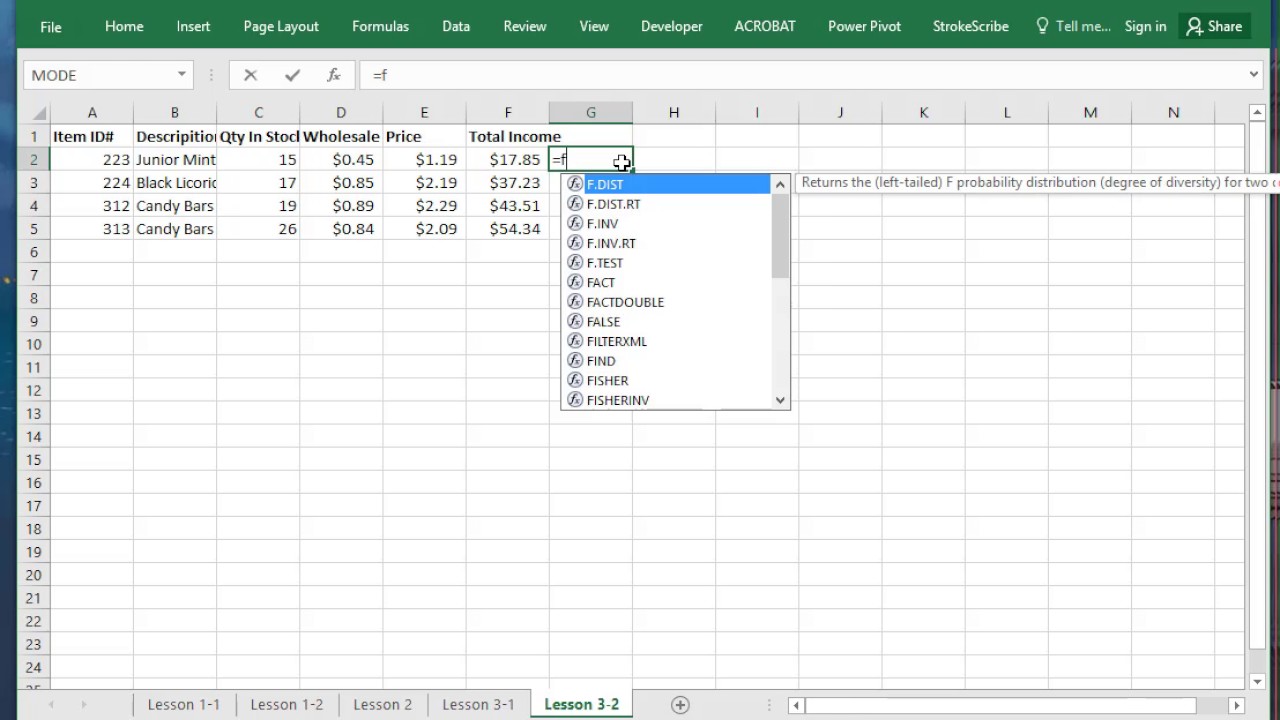Cancel the formula entry with X icon
The image size is (1280, 720).
250,75
